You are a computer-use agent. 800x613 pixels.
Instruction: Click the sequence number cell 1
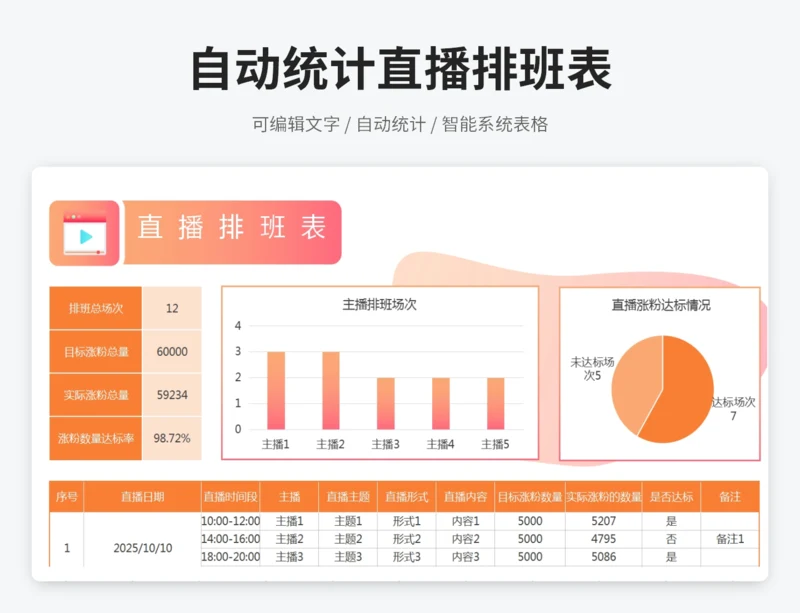click(x=67, y=548)
